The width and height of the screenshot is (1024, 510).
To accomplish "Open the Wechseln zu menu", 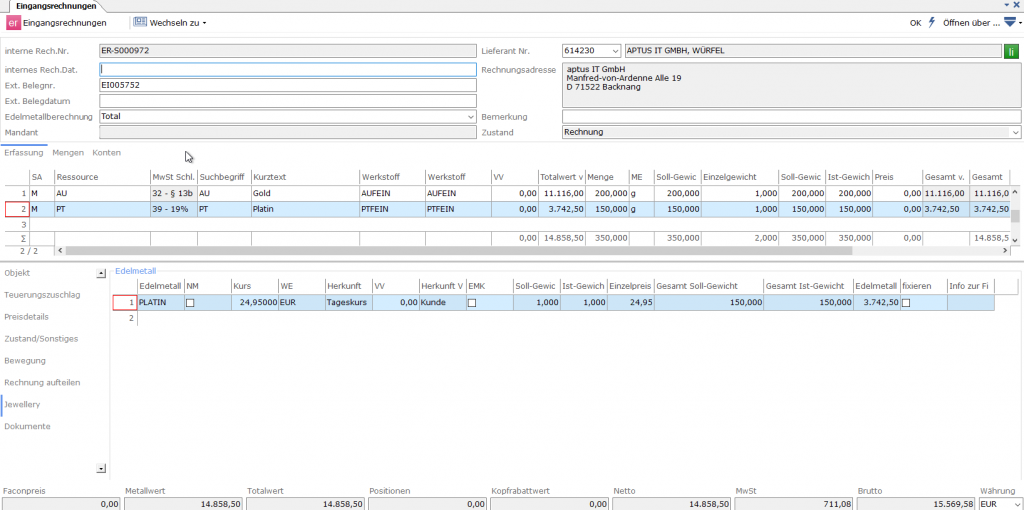I will coord(178,23).
